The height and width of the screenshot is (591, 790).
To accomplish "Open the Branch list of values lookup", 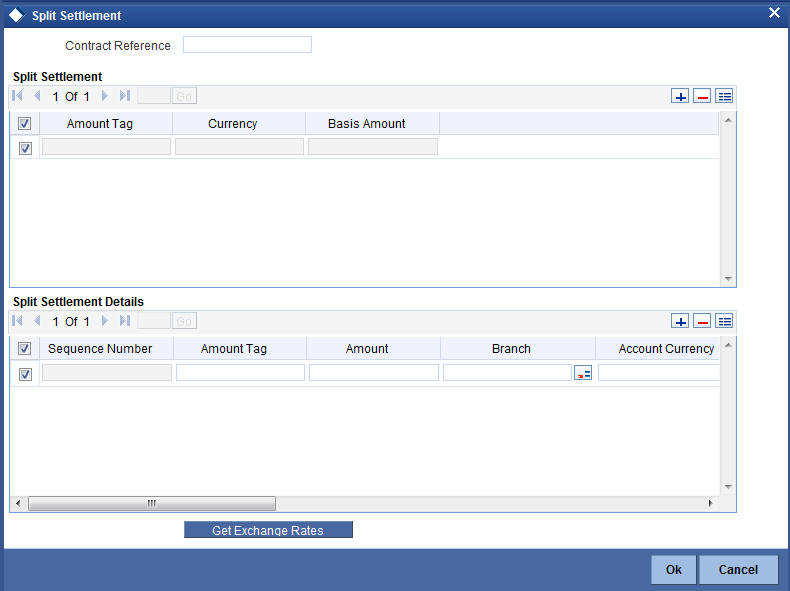I will pyautogui.click(x=583, y=373).
